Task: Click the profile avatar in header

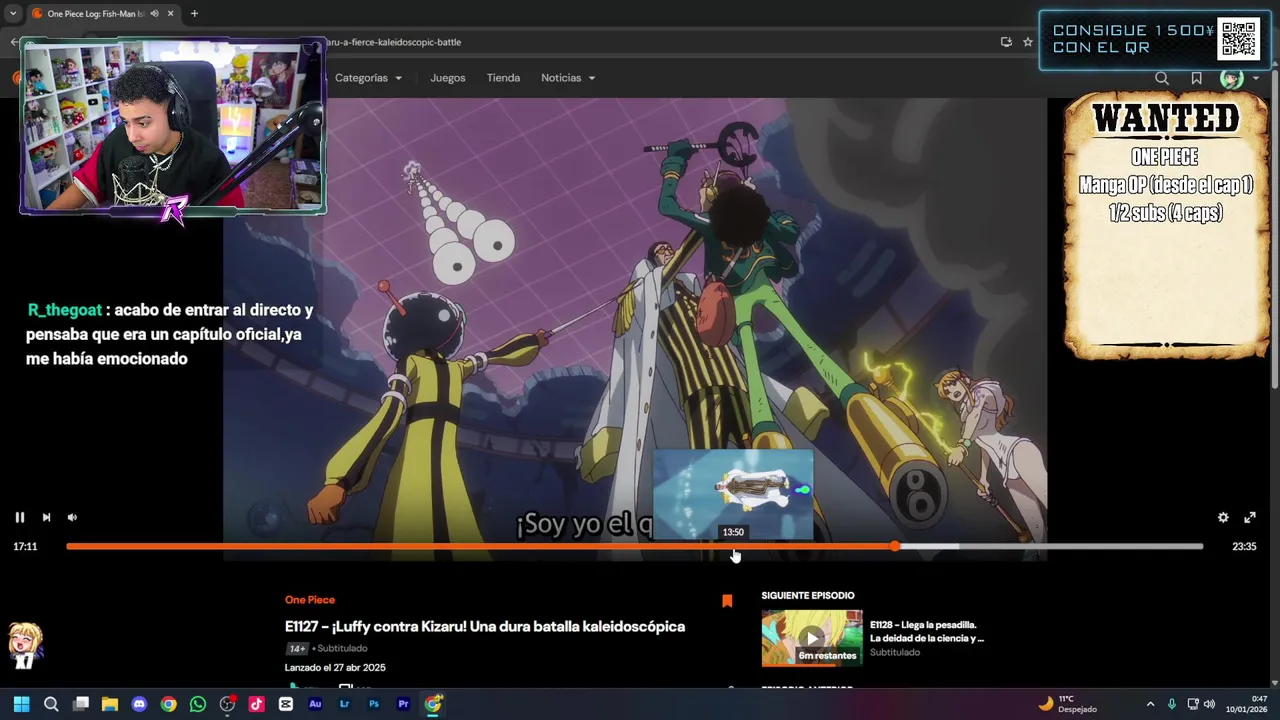Action: point(1231,78)
